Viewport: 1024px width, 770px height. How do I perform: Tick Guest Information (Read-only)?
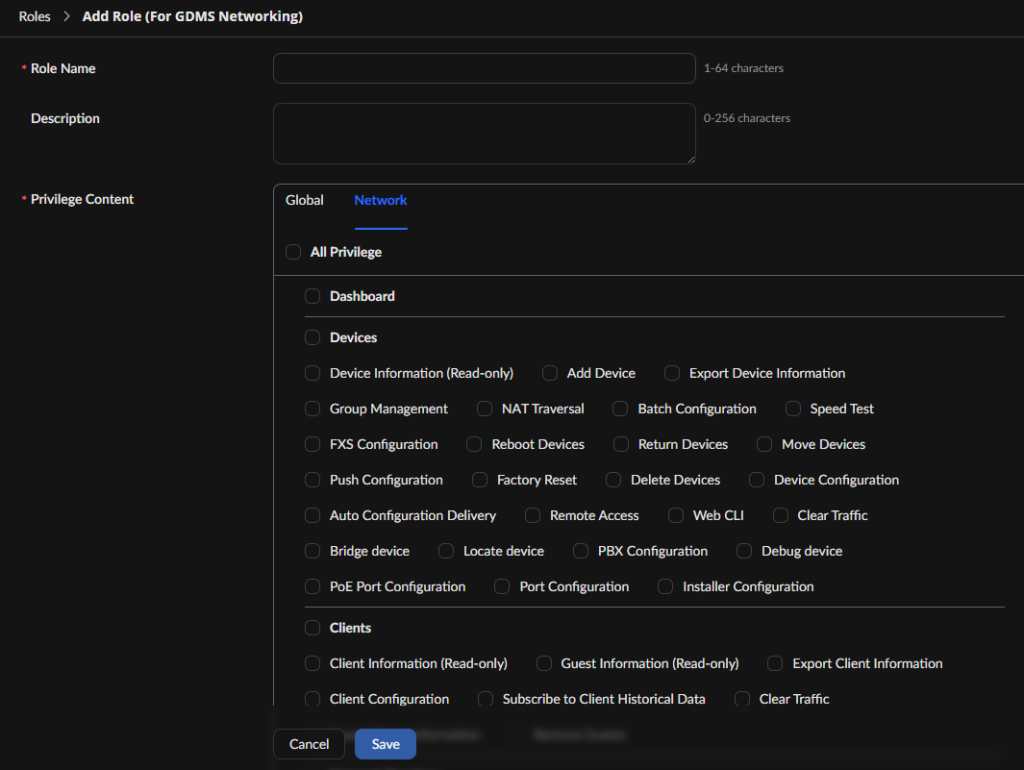pos(544,664)
